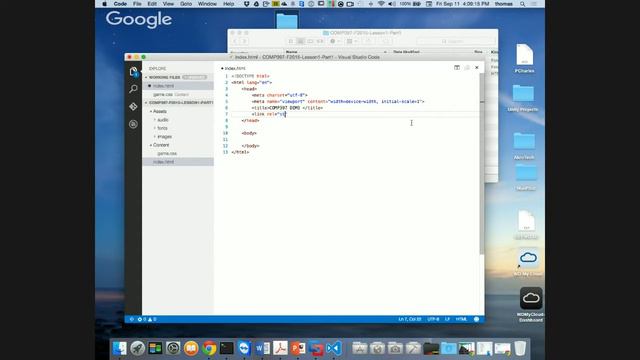Open TeamViewer from the Dock

tap(244, 348)
